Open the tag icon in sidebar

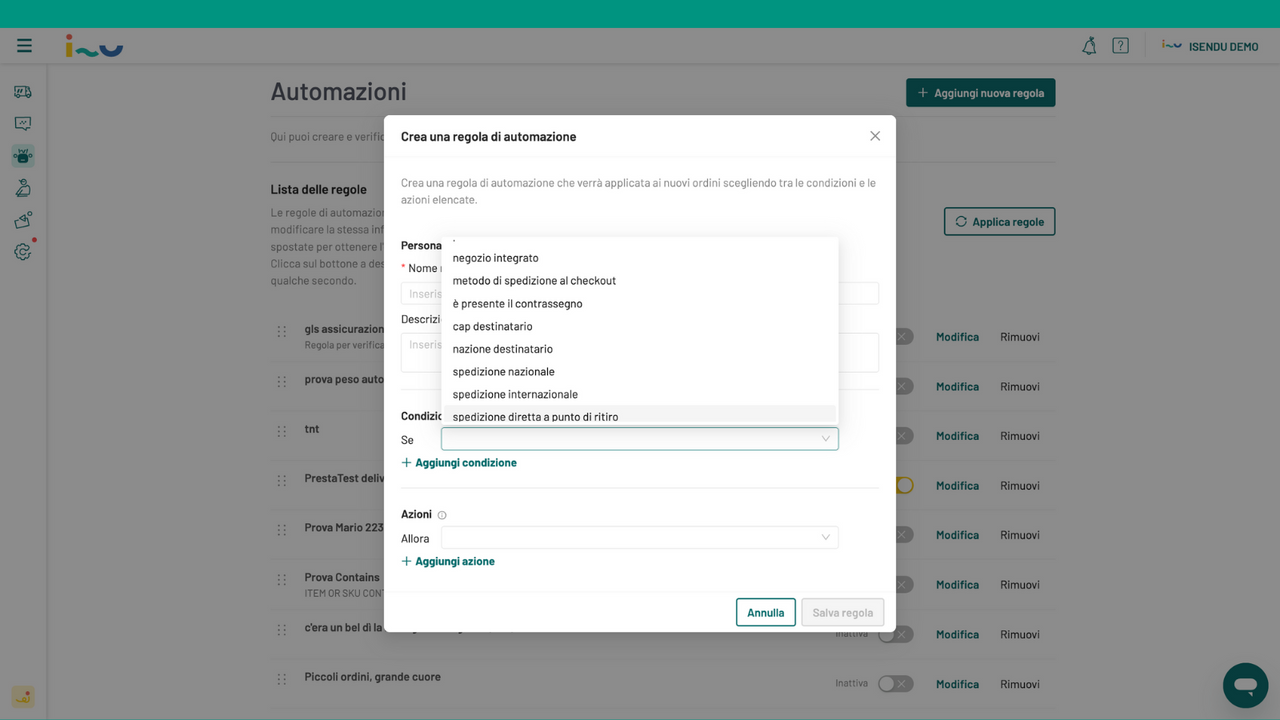(x=23, y=220)
